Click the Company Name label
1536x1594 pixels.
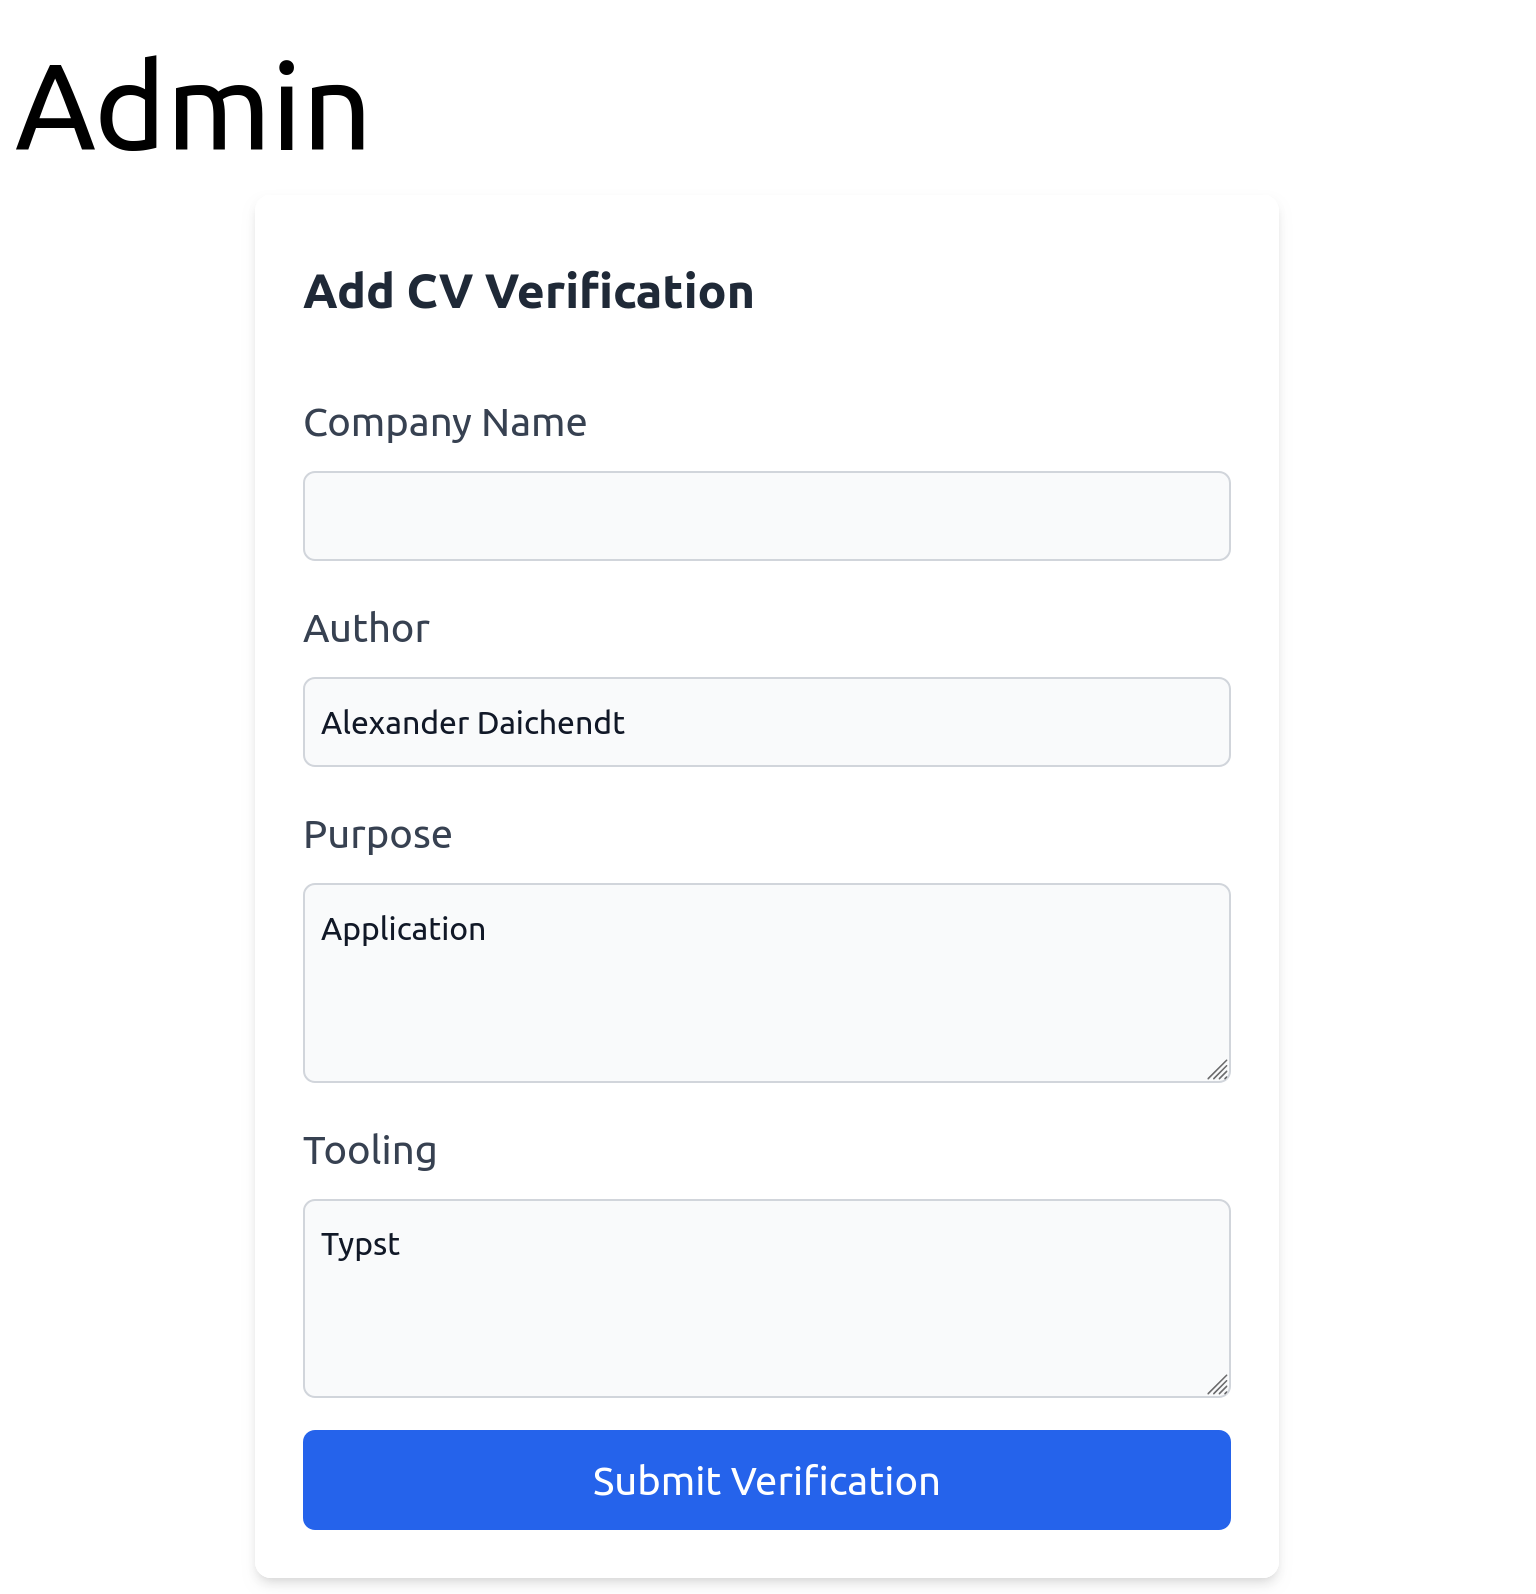tap(444, 423)
